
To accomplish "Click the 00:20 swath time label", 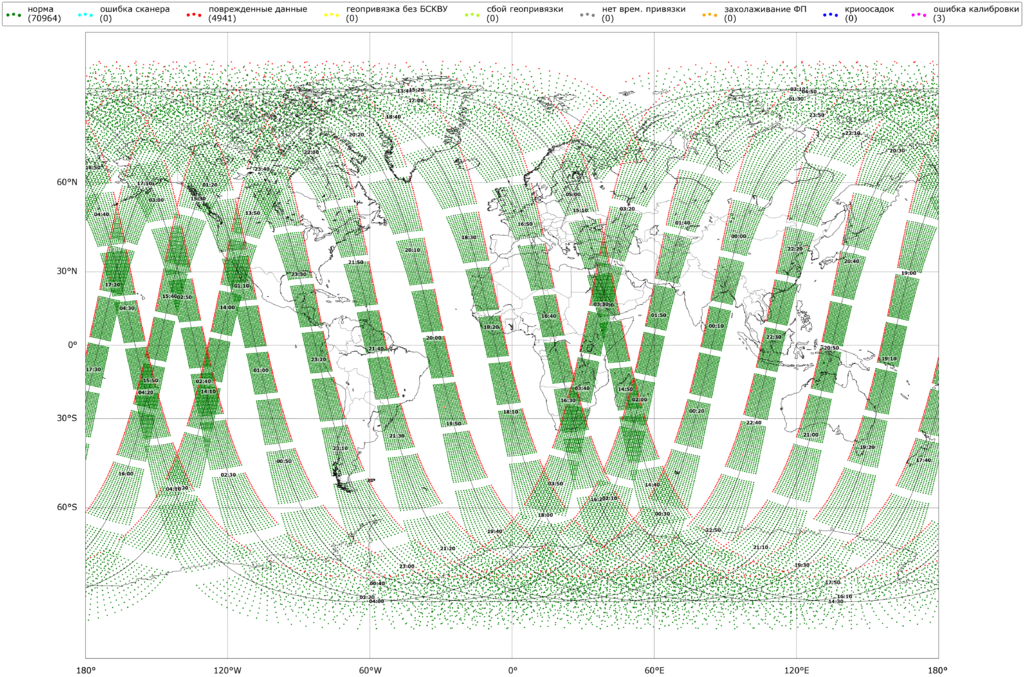I will (x=697, y=411).
